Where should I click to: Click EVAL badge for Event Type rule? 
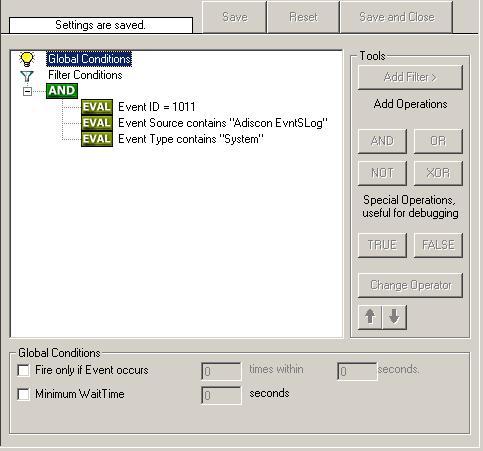click(97, 139)
